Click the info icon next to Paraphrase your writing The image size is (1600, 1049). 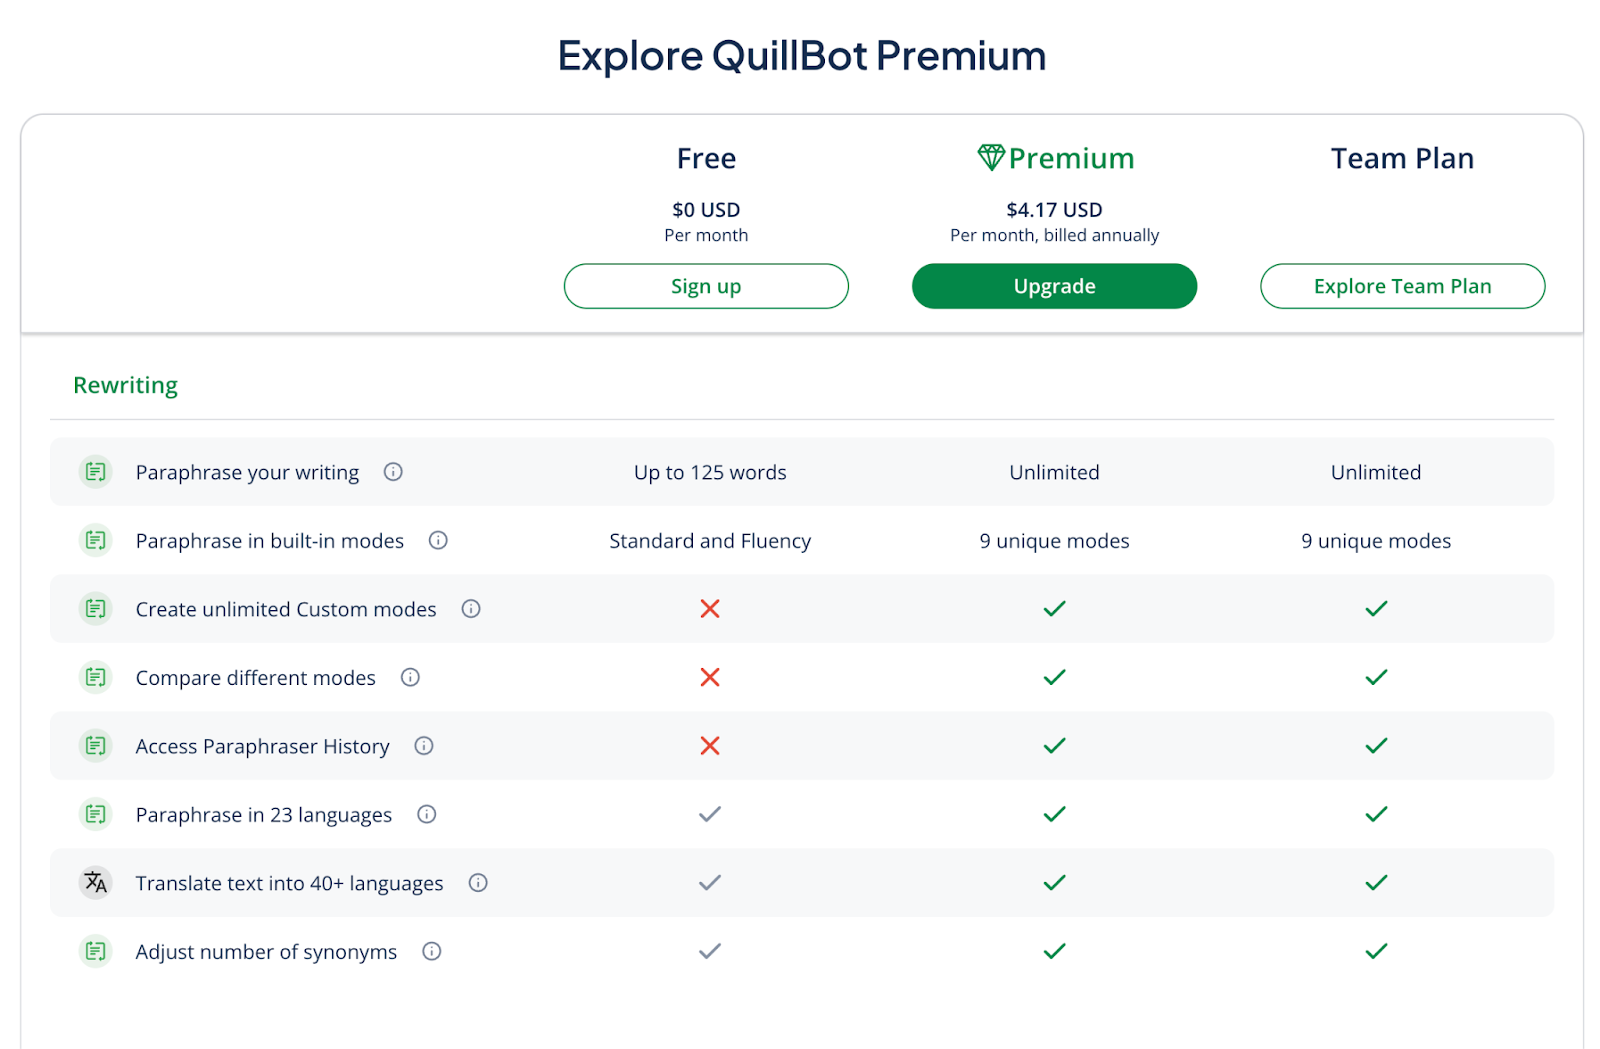[393, 472]
